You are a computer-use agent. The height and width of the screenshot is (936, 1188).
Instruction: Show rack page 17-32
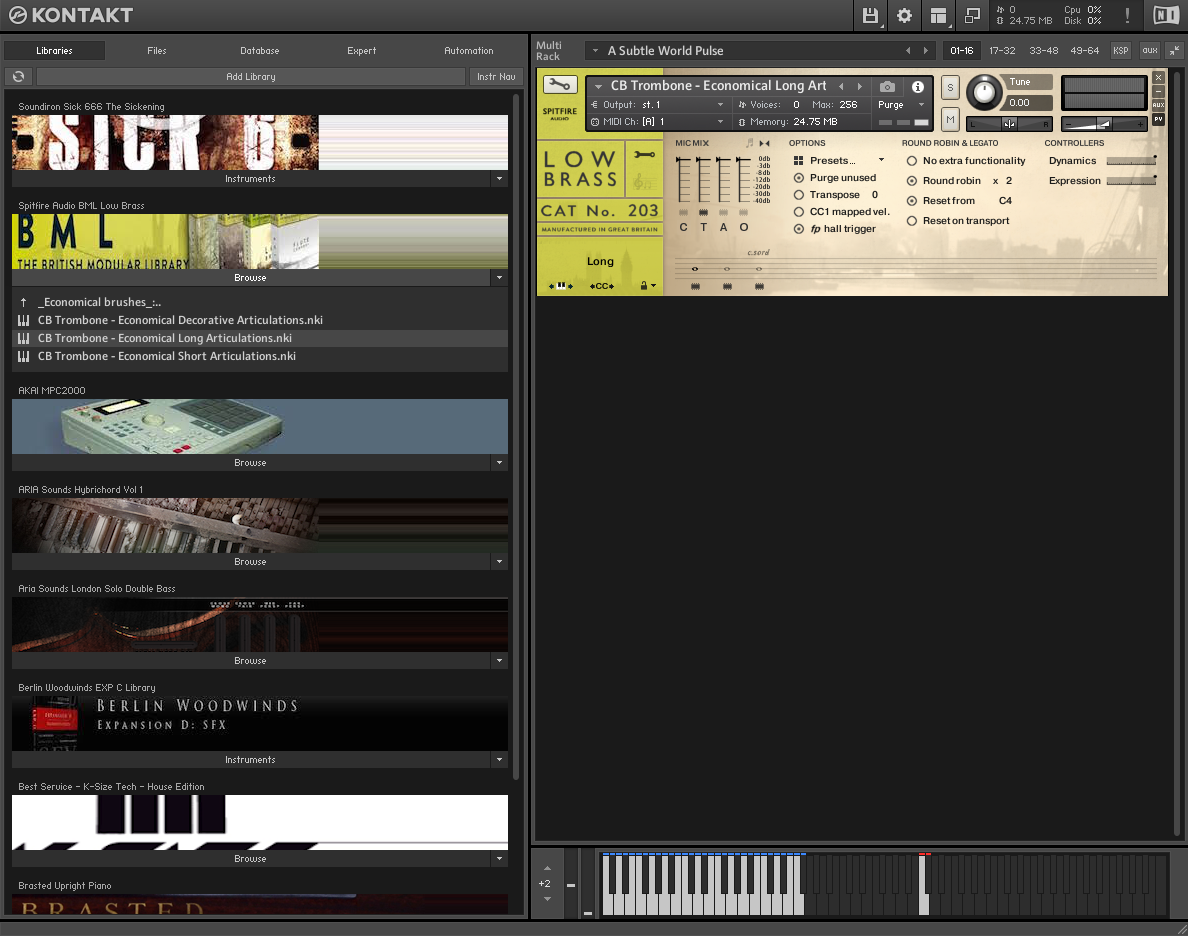(1002, 51)
